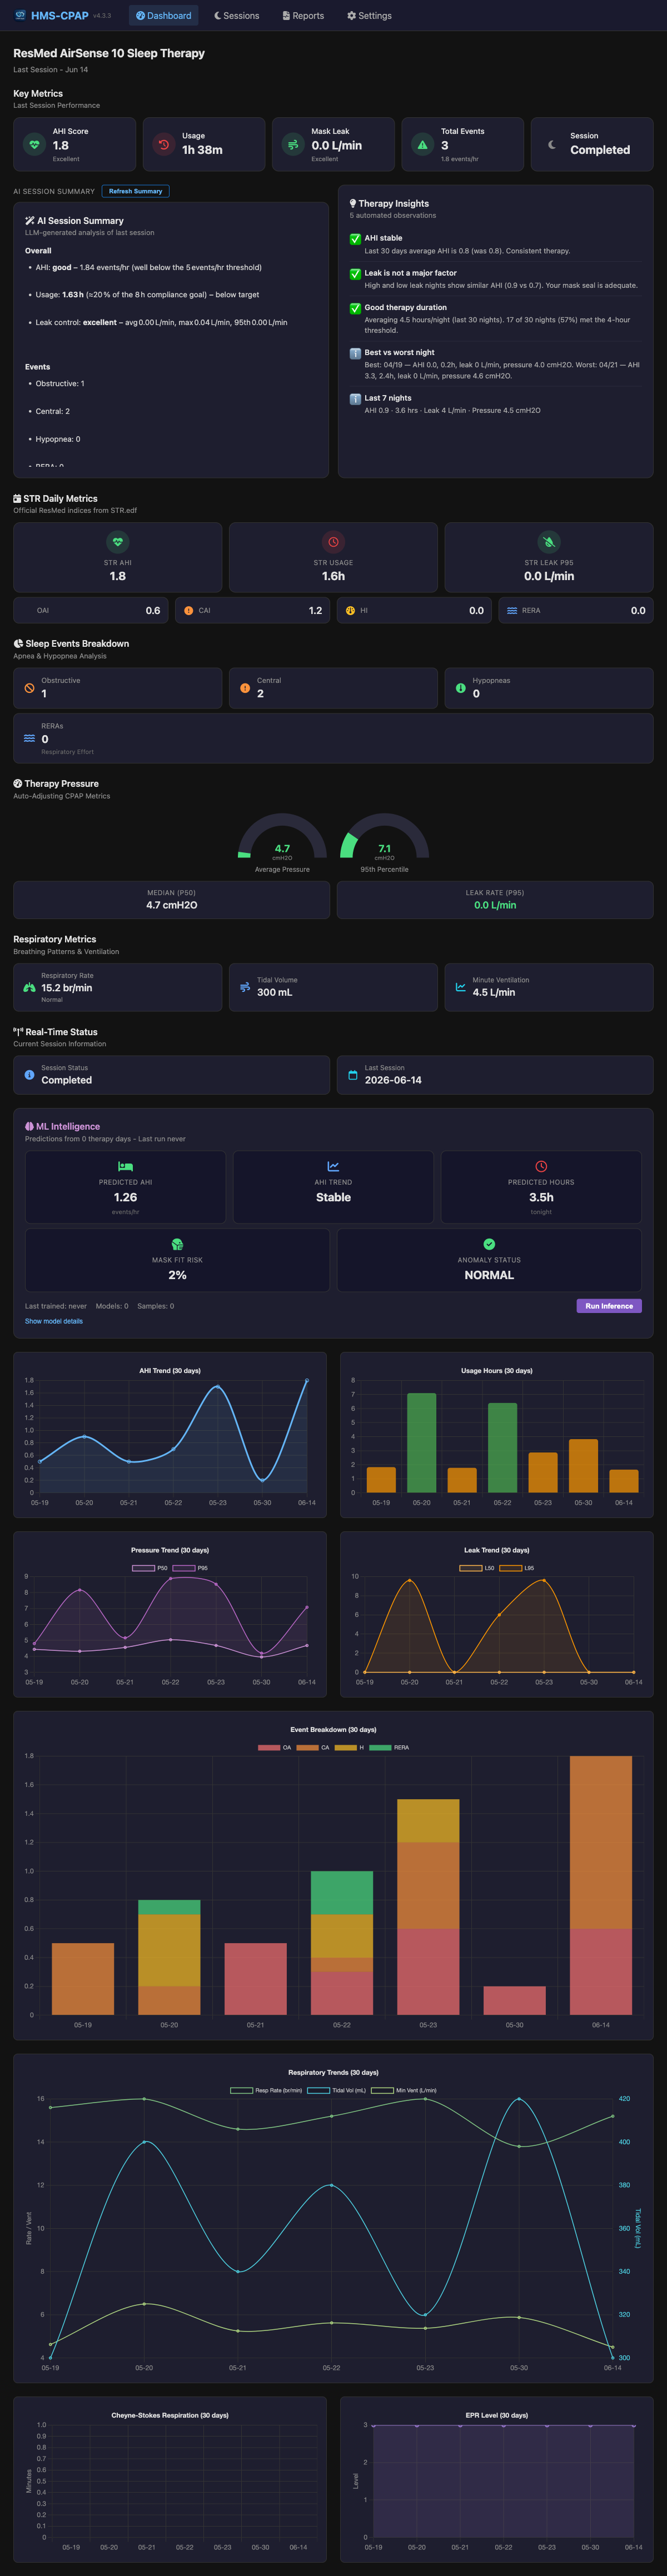Image resolution: width=667 pixels, height=2576 pixels.
Task: Click the 2026-06-14 Last Session value
Action: point(393,1080)
